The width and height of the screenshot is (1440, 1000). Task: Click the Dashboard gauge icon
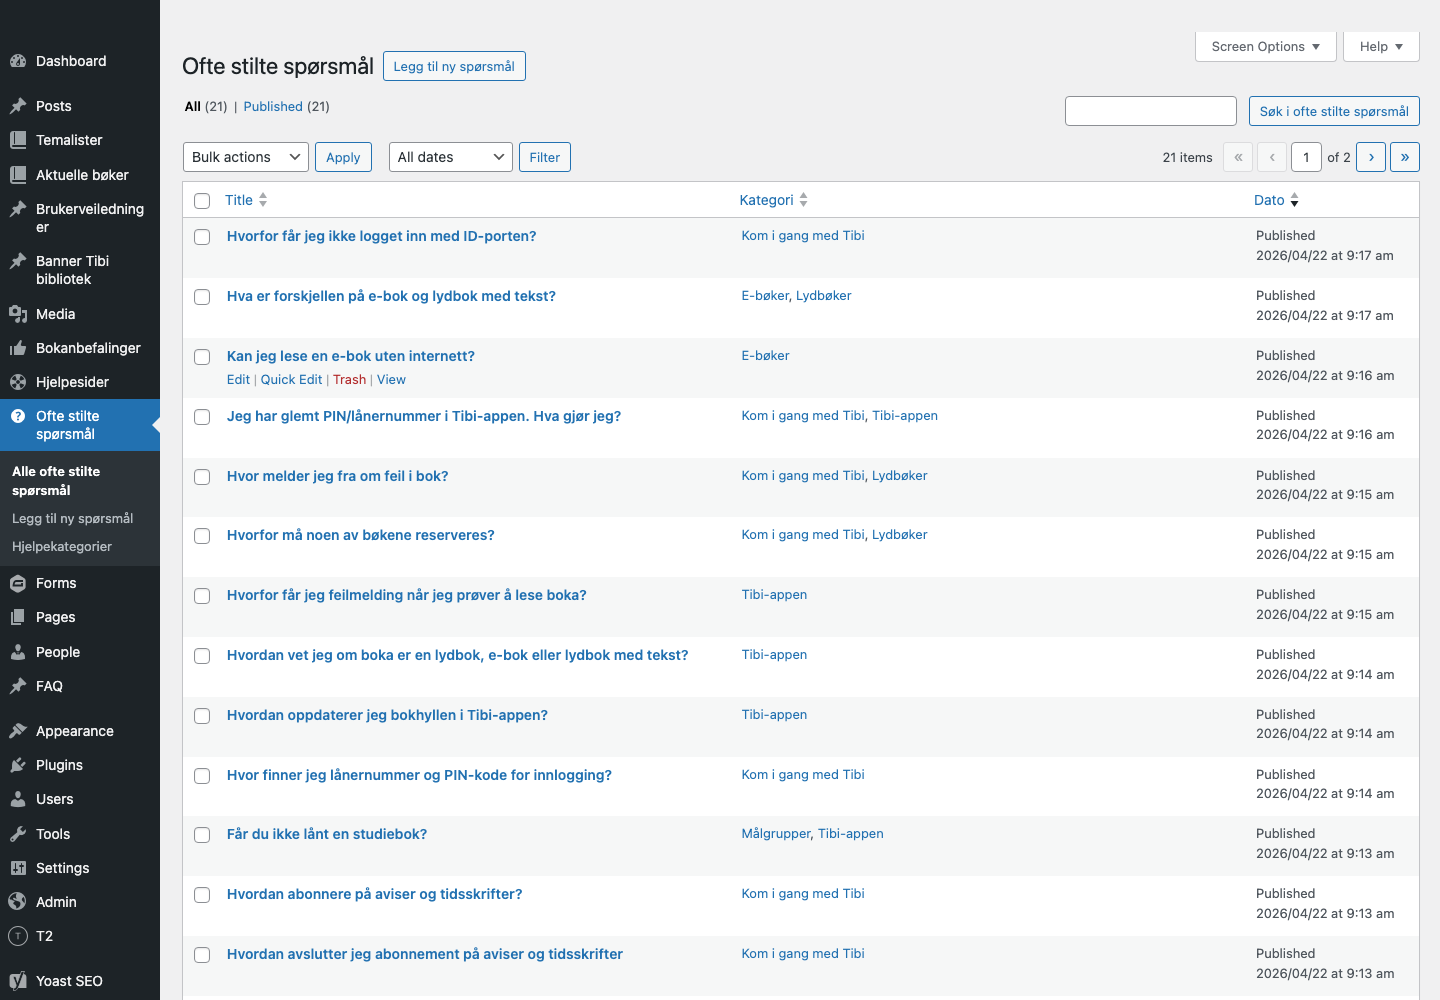pos(18,61)
